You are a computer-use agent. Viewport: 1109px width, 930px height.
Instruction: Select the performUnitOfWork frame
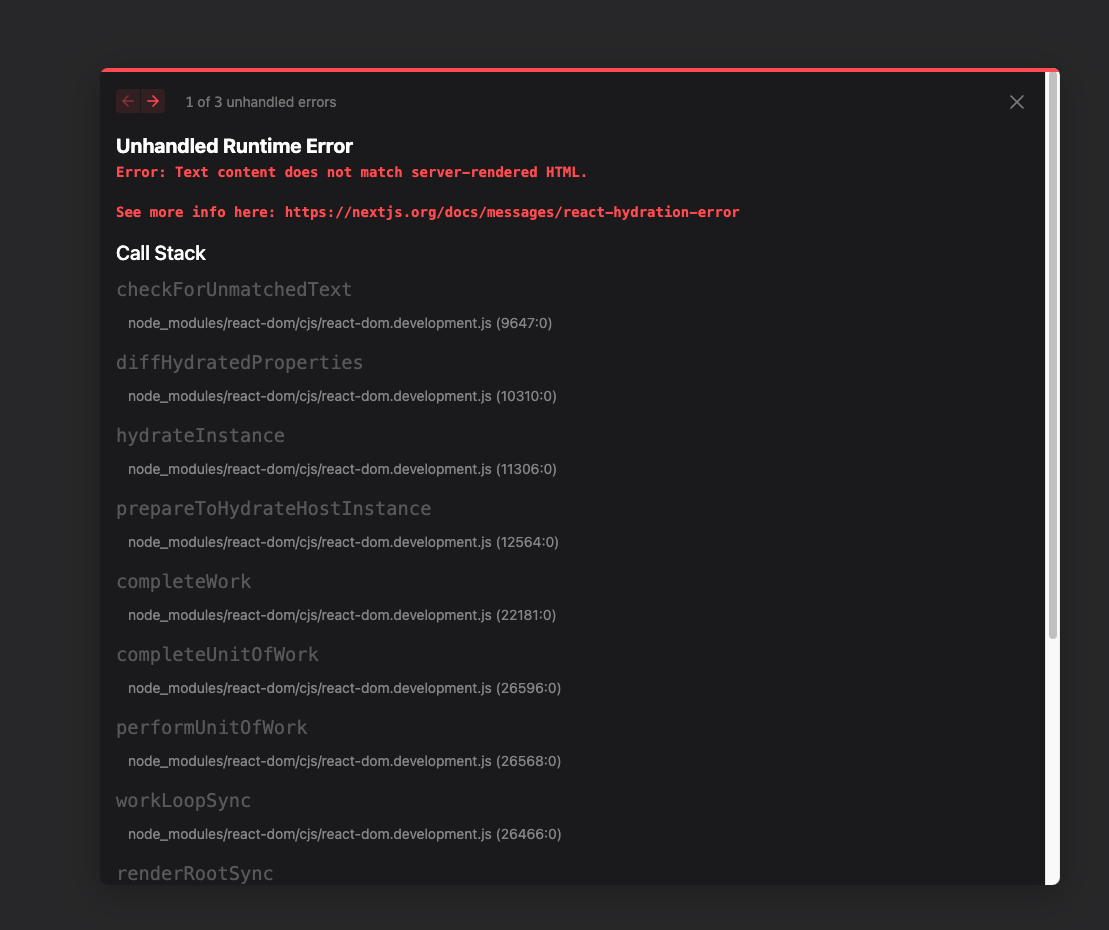tap(212, 727)
